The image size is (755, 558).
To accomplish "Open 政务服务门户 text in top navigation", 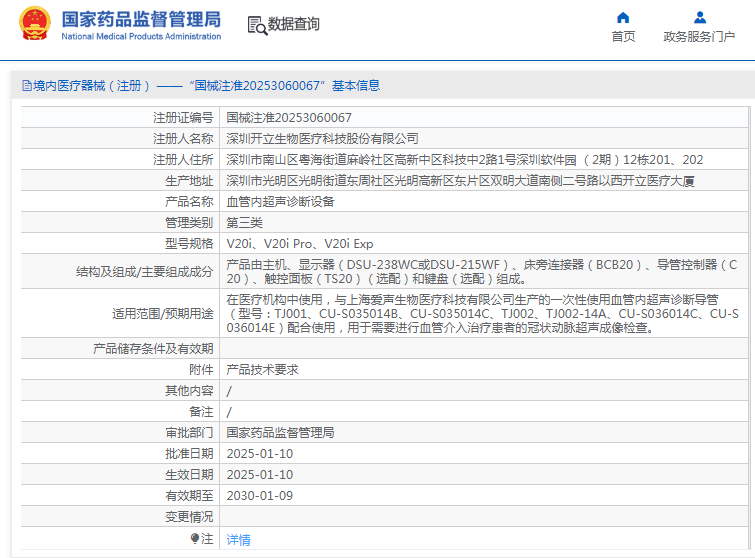I will (x=699, y=37).
